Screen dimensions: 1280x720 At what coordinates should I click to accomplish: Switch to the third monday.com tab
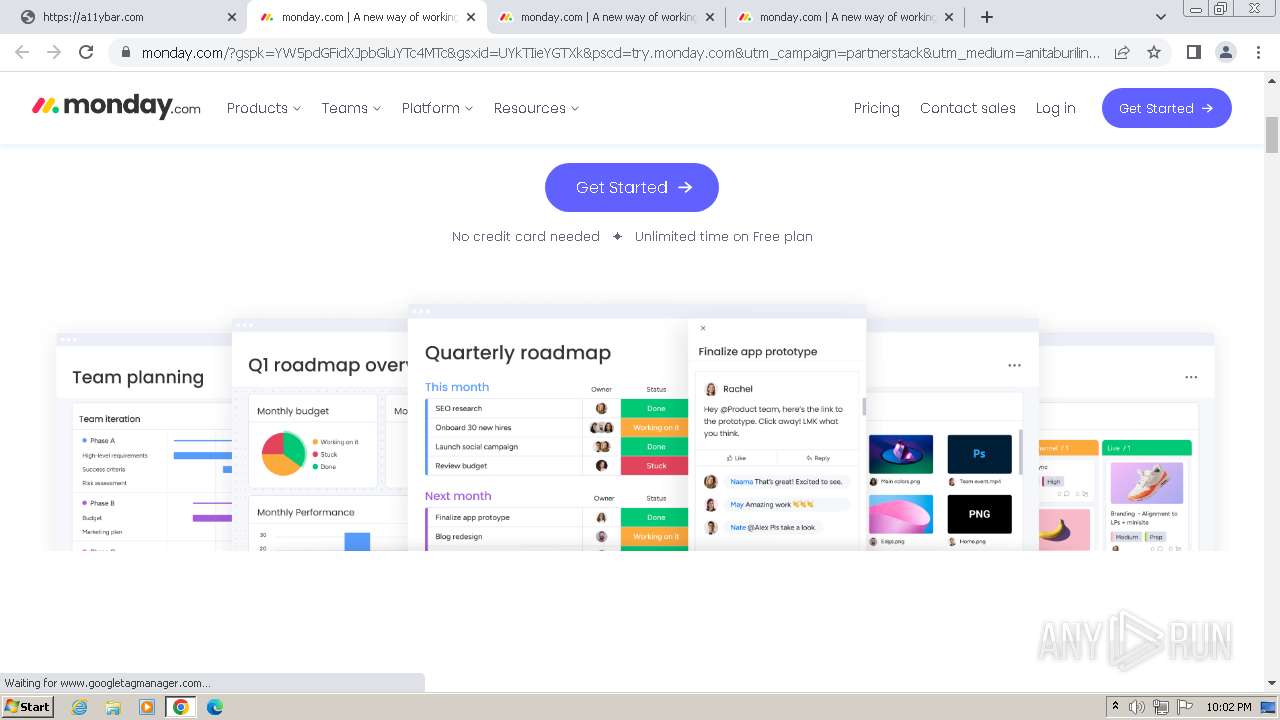pos(605,17)
